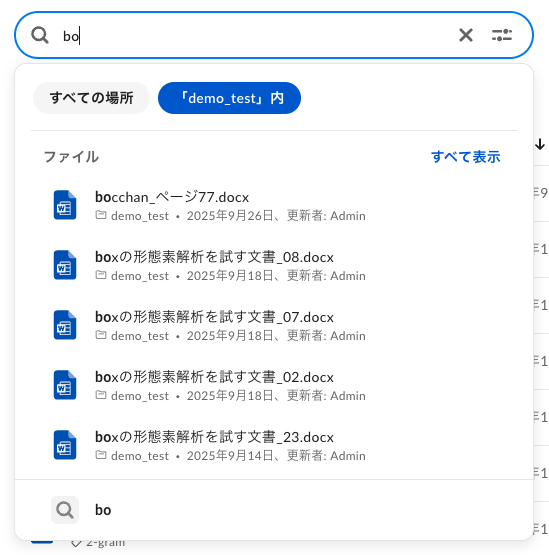Click Word icon of bocchan_ページ77.docx
Screen dimensions: 549x555
(x=65, y=205)
